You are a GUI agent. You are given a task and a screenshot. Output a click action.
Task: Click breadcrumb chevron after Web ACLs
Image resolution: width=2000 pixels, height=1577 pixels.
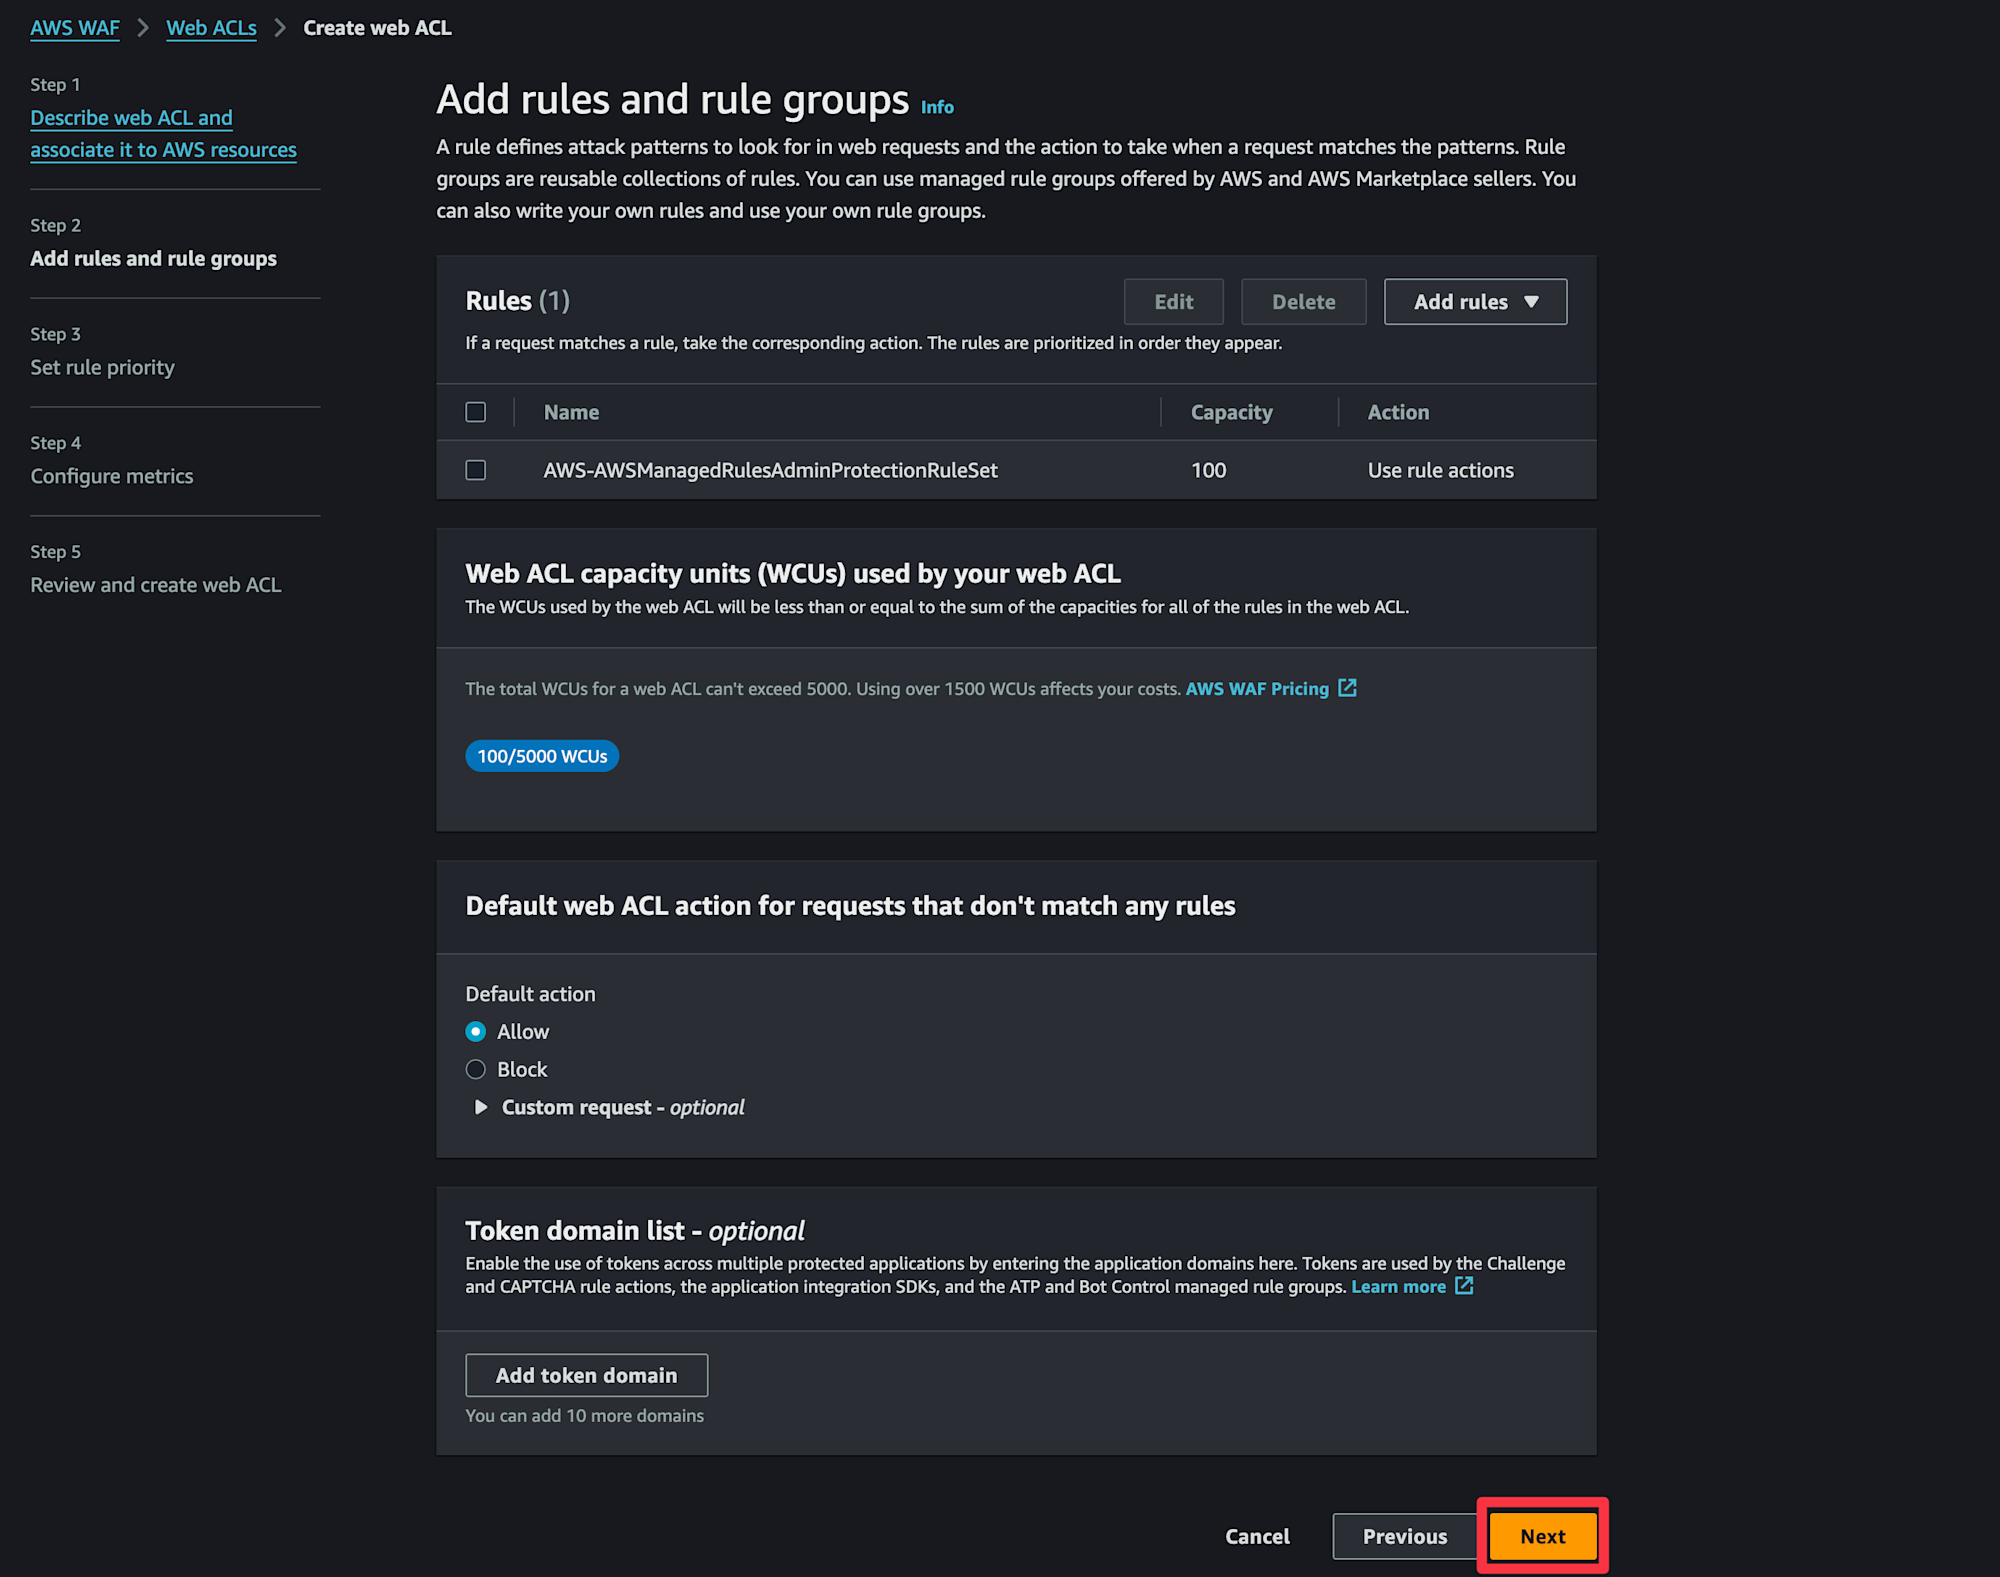pos(280,28)
